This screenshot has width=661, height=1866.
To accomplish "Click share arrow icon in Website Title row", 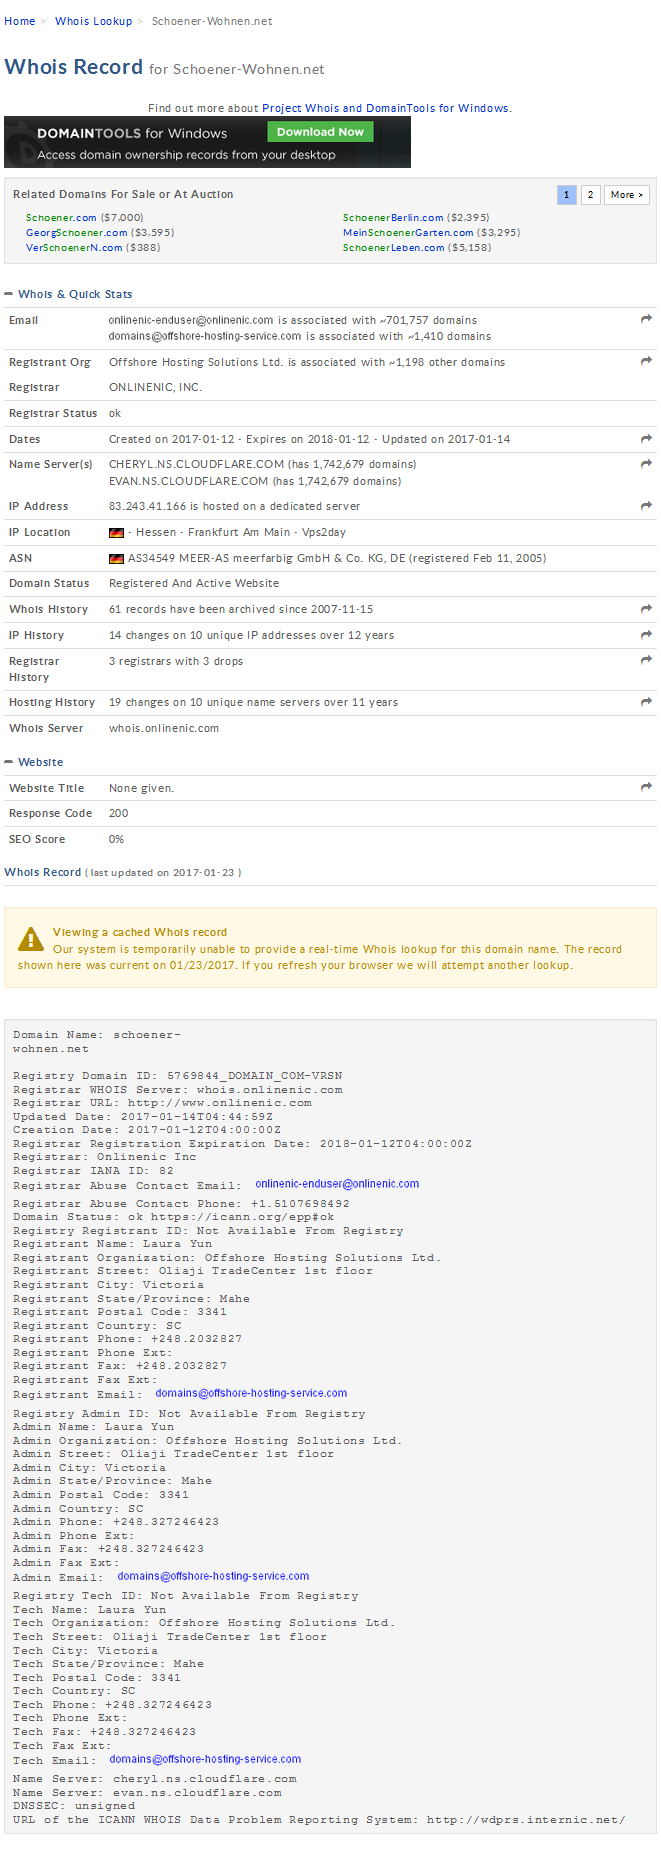I will tap(646, 787).
